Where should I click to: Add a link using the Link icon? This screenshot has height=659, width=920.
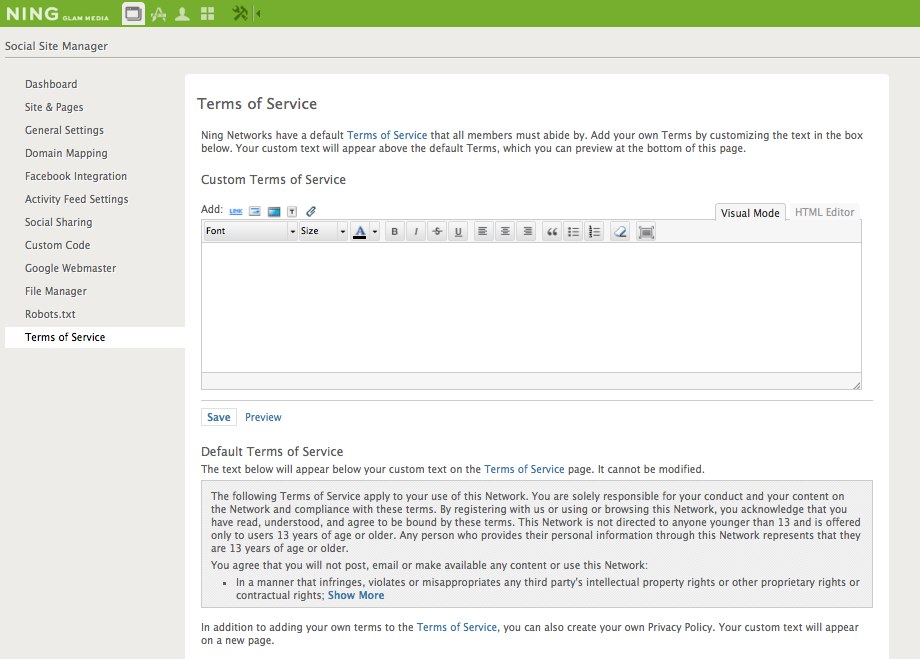point(236,211)
